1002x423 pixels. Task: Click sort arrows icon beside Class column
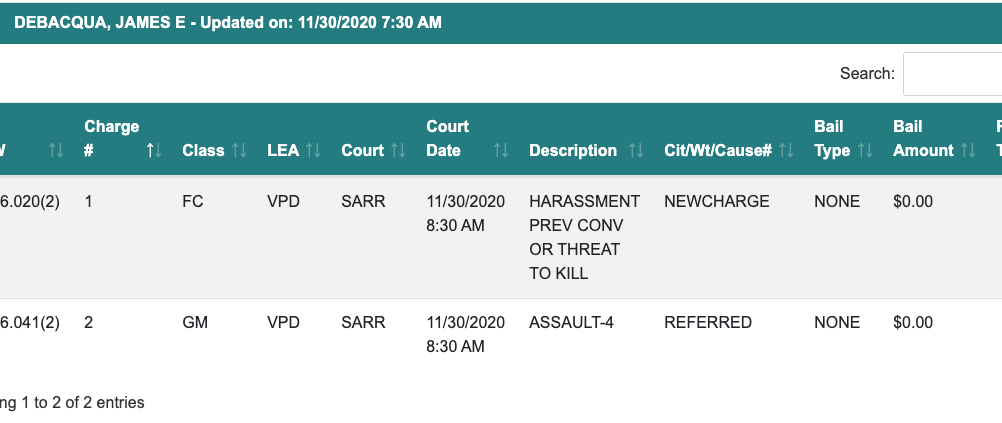click(x=239, y=151)
